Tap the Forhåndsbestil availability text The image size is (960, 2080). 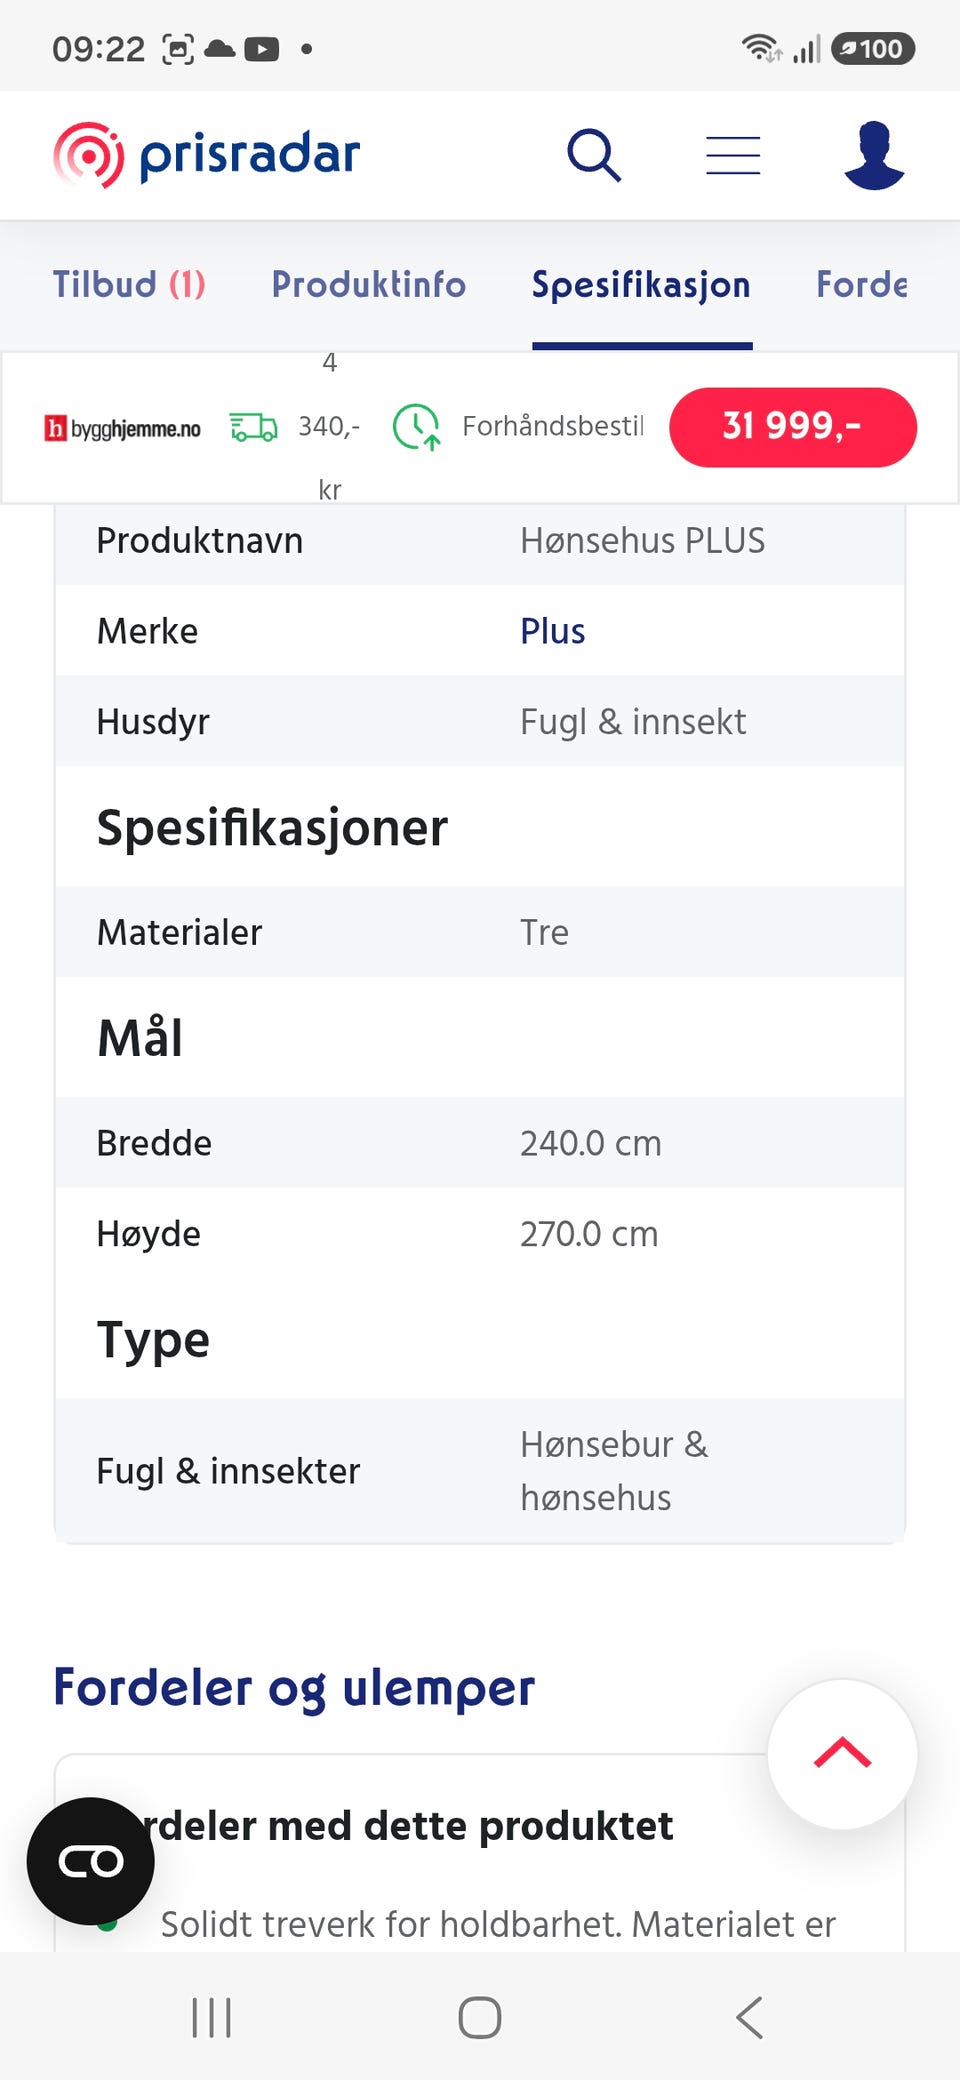point(553,427)
